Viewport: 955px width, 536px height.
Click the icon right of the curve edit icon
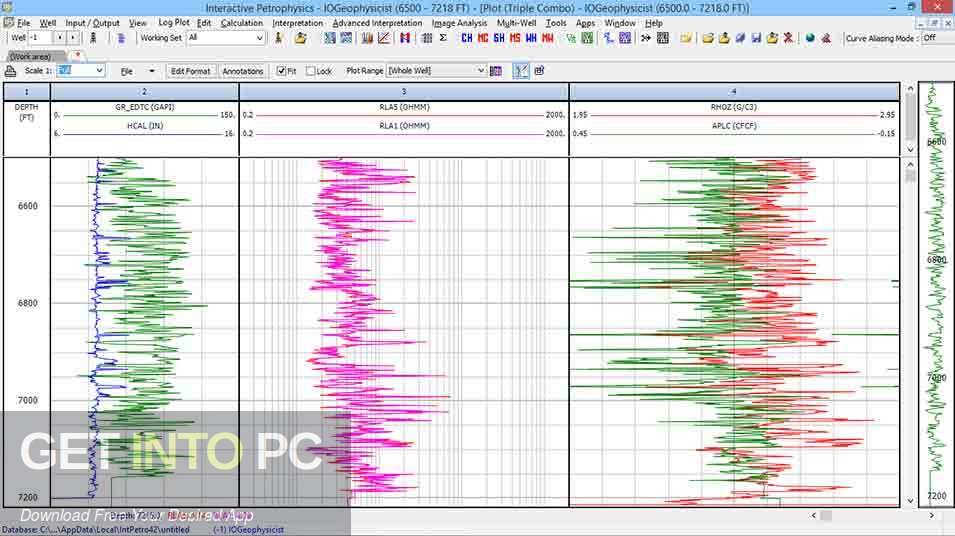tap(539, 71)
